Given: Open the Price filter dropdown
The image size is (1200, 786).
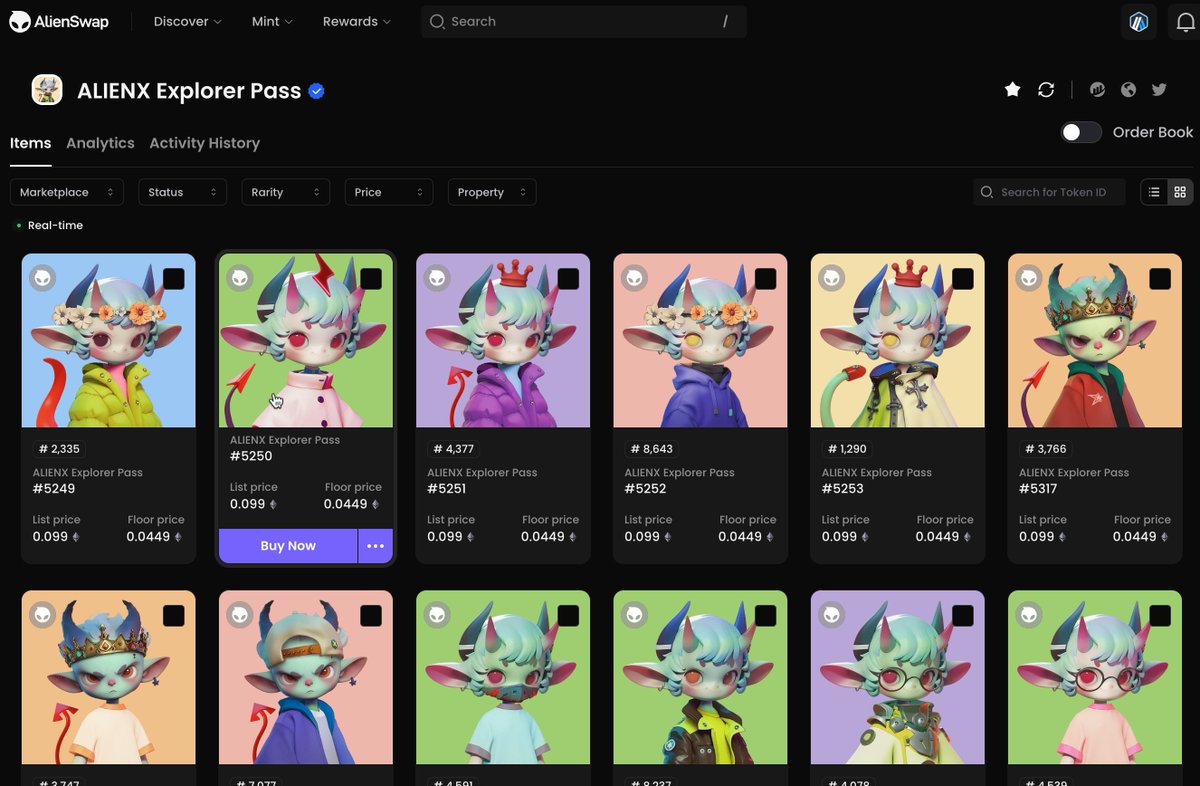Looking at the screenshot, I should [389, 192].
